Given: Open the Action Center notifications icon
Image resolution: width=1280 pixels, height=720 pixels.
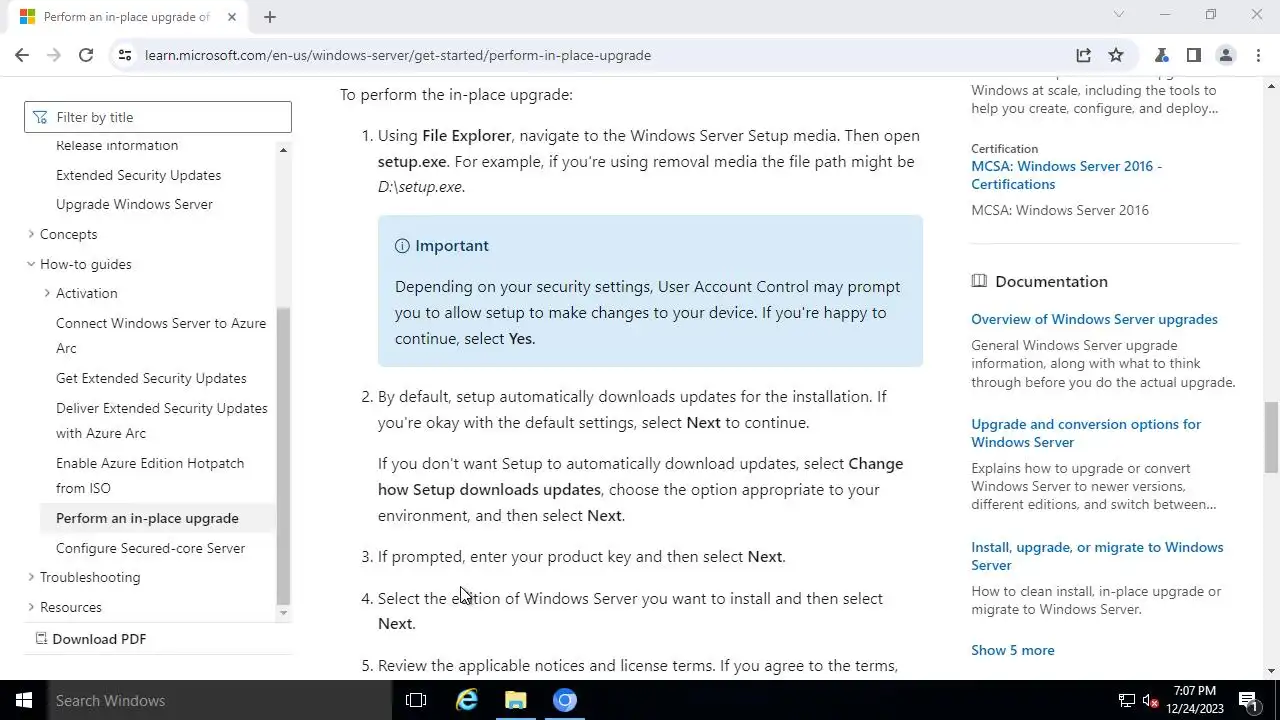Looking at the screenshot, I should 1249,700.
